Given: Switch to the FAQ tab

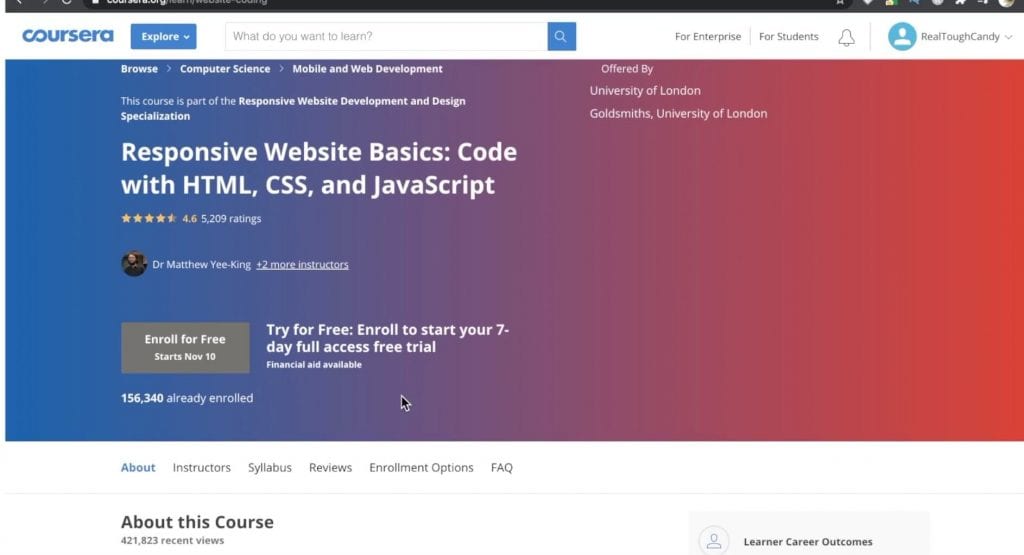Looking at the screenshot, I should pyautogui.click(x=502, y=468).
